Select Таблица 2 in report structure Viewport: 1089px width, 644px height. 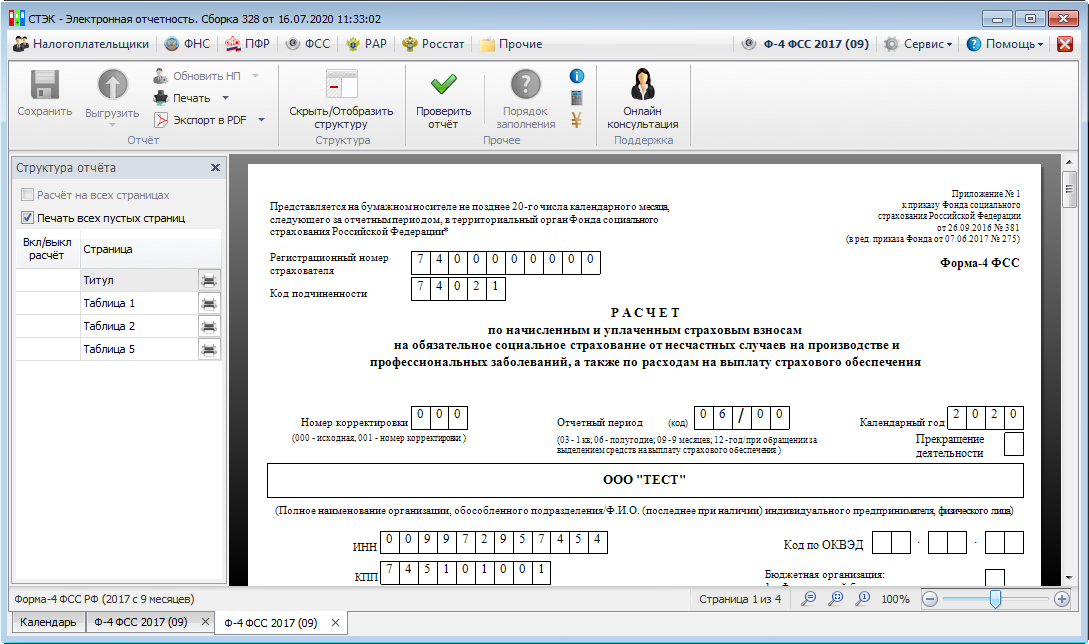139,327
